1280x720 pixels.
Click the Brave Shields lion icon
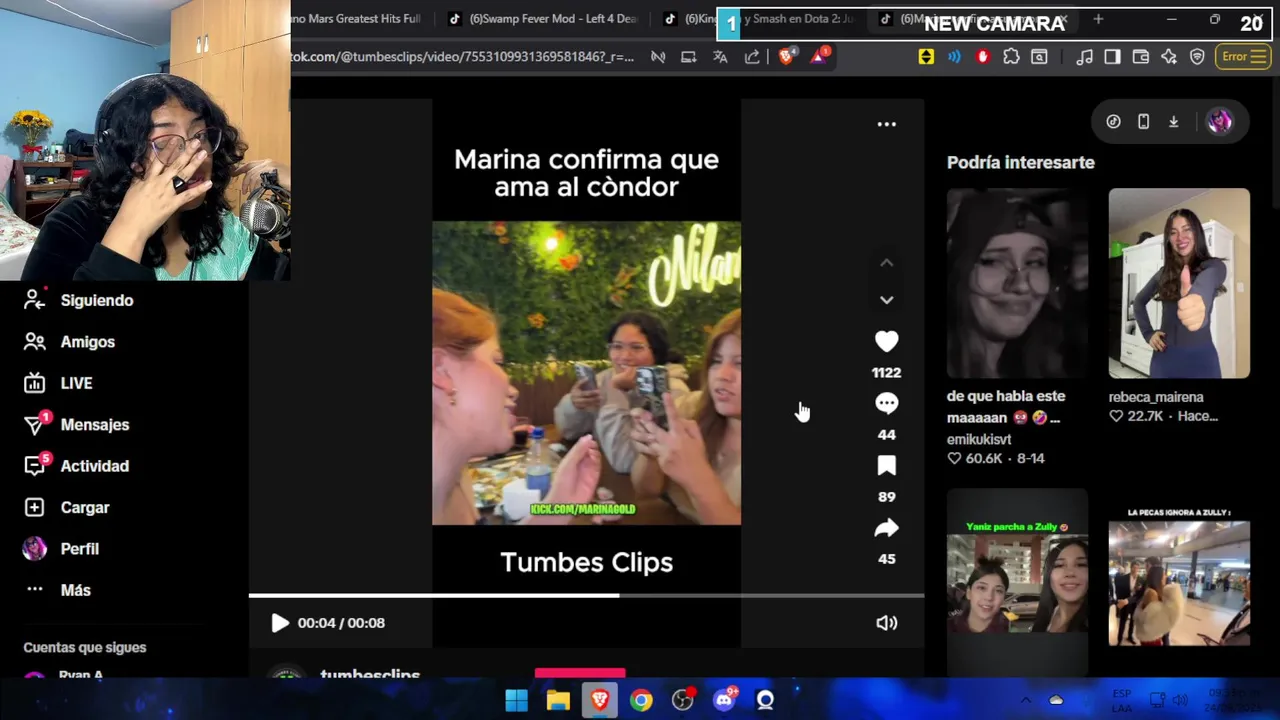(x=786, y=57)
